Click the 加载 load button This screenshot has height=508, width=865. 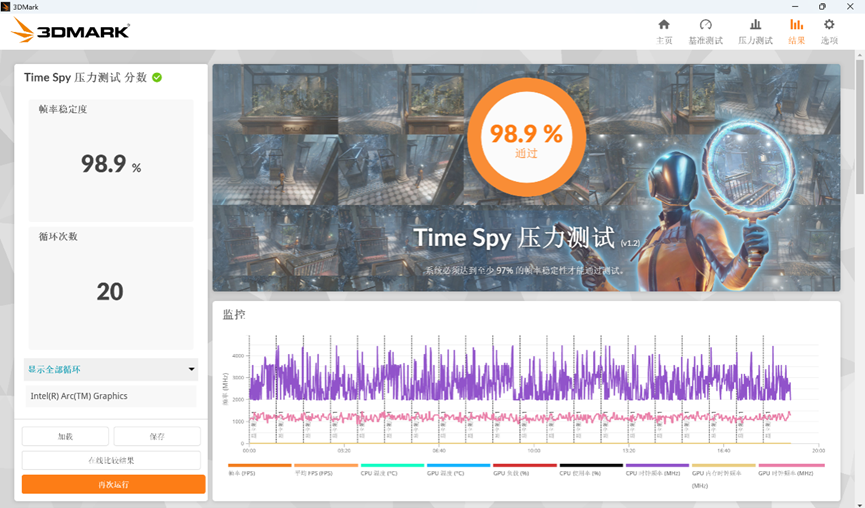click(65, 436)
